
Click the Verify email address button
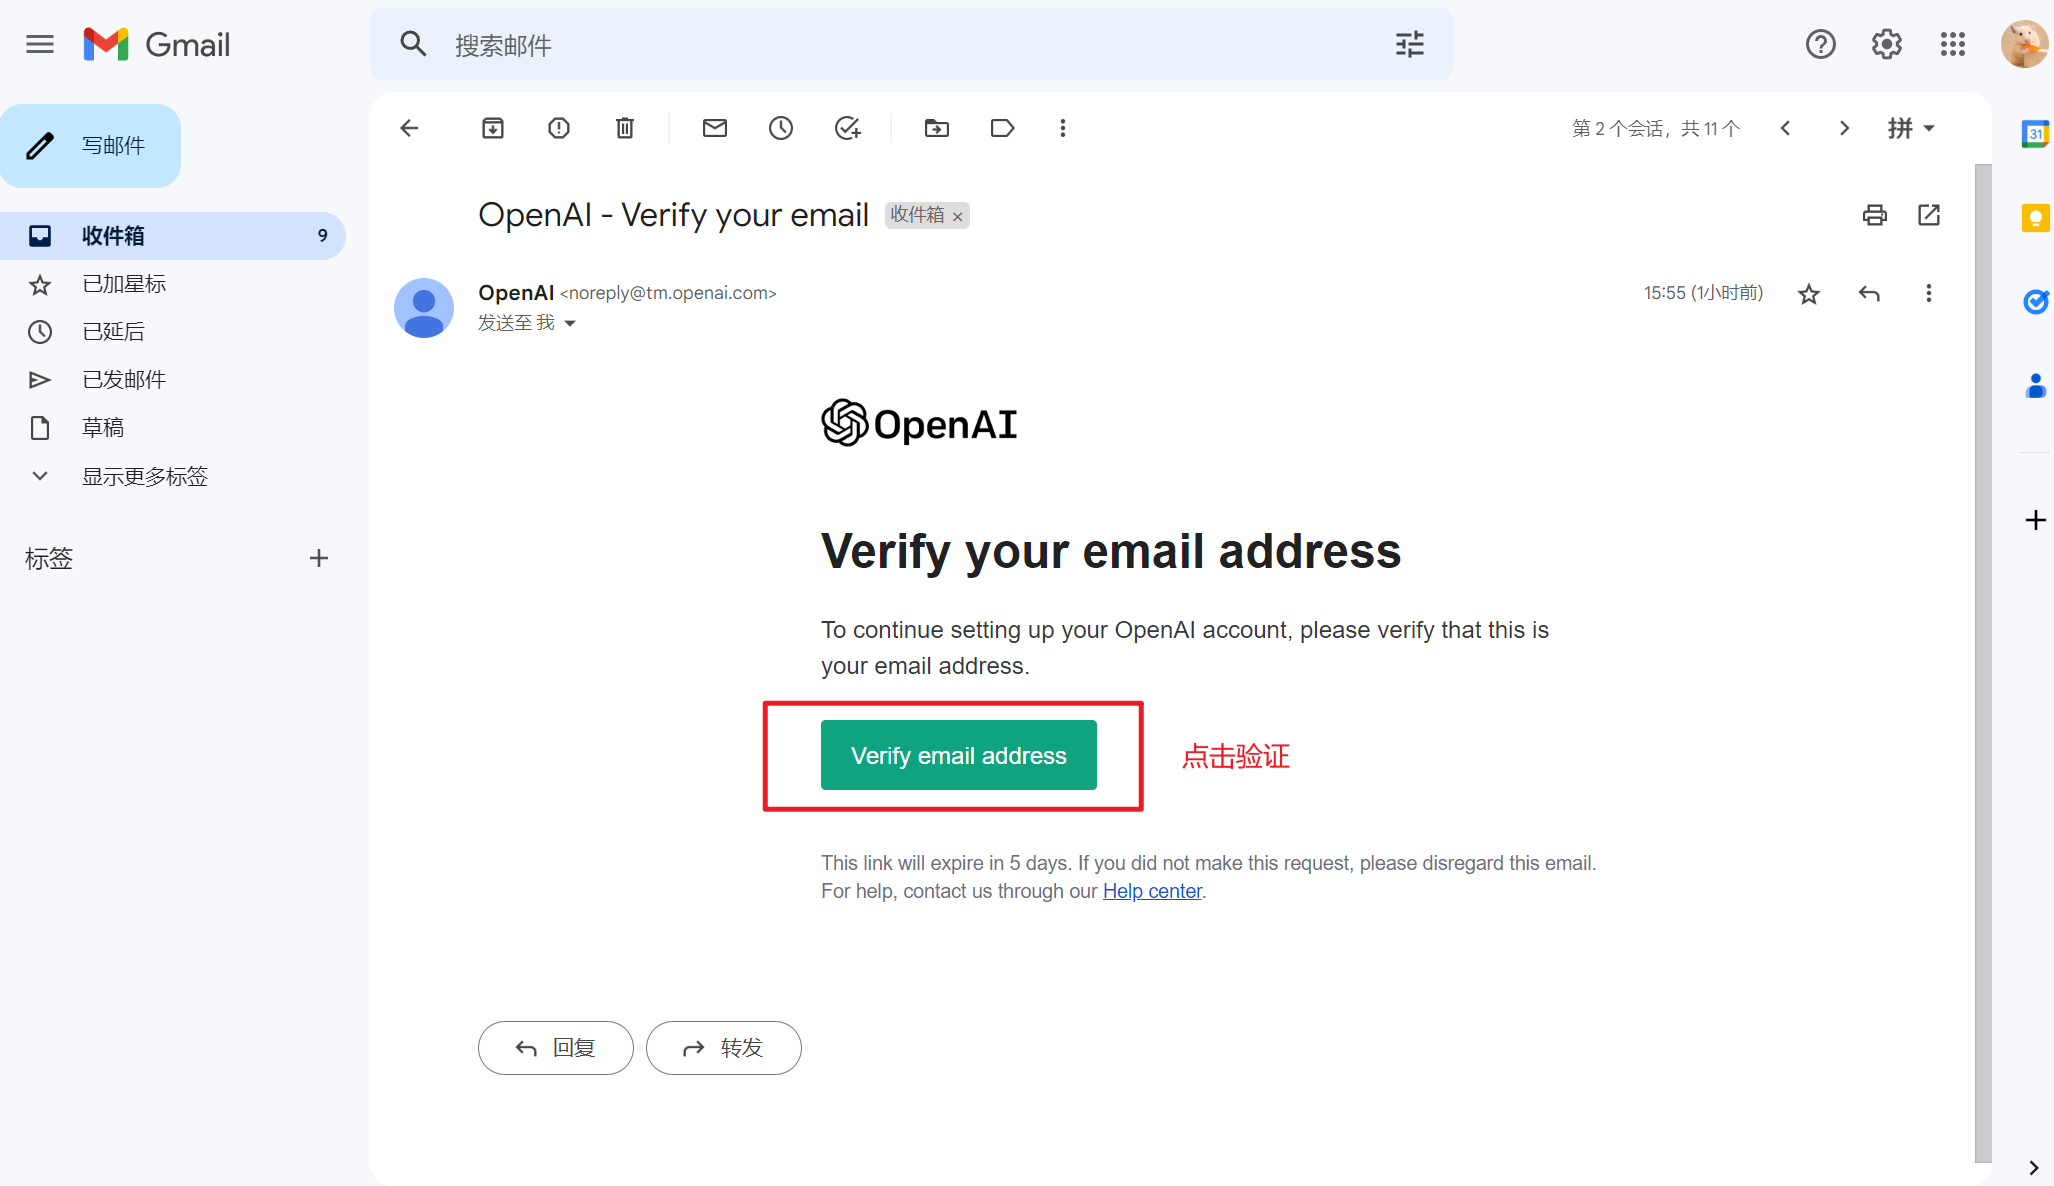(957, 755)
